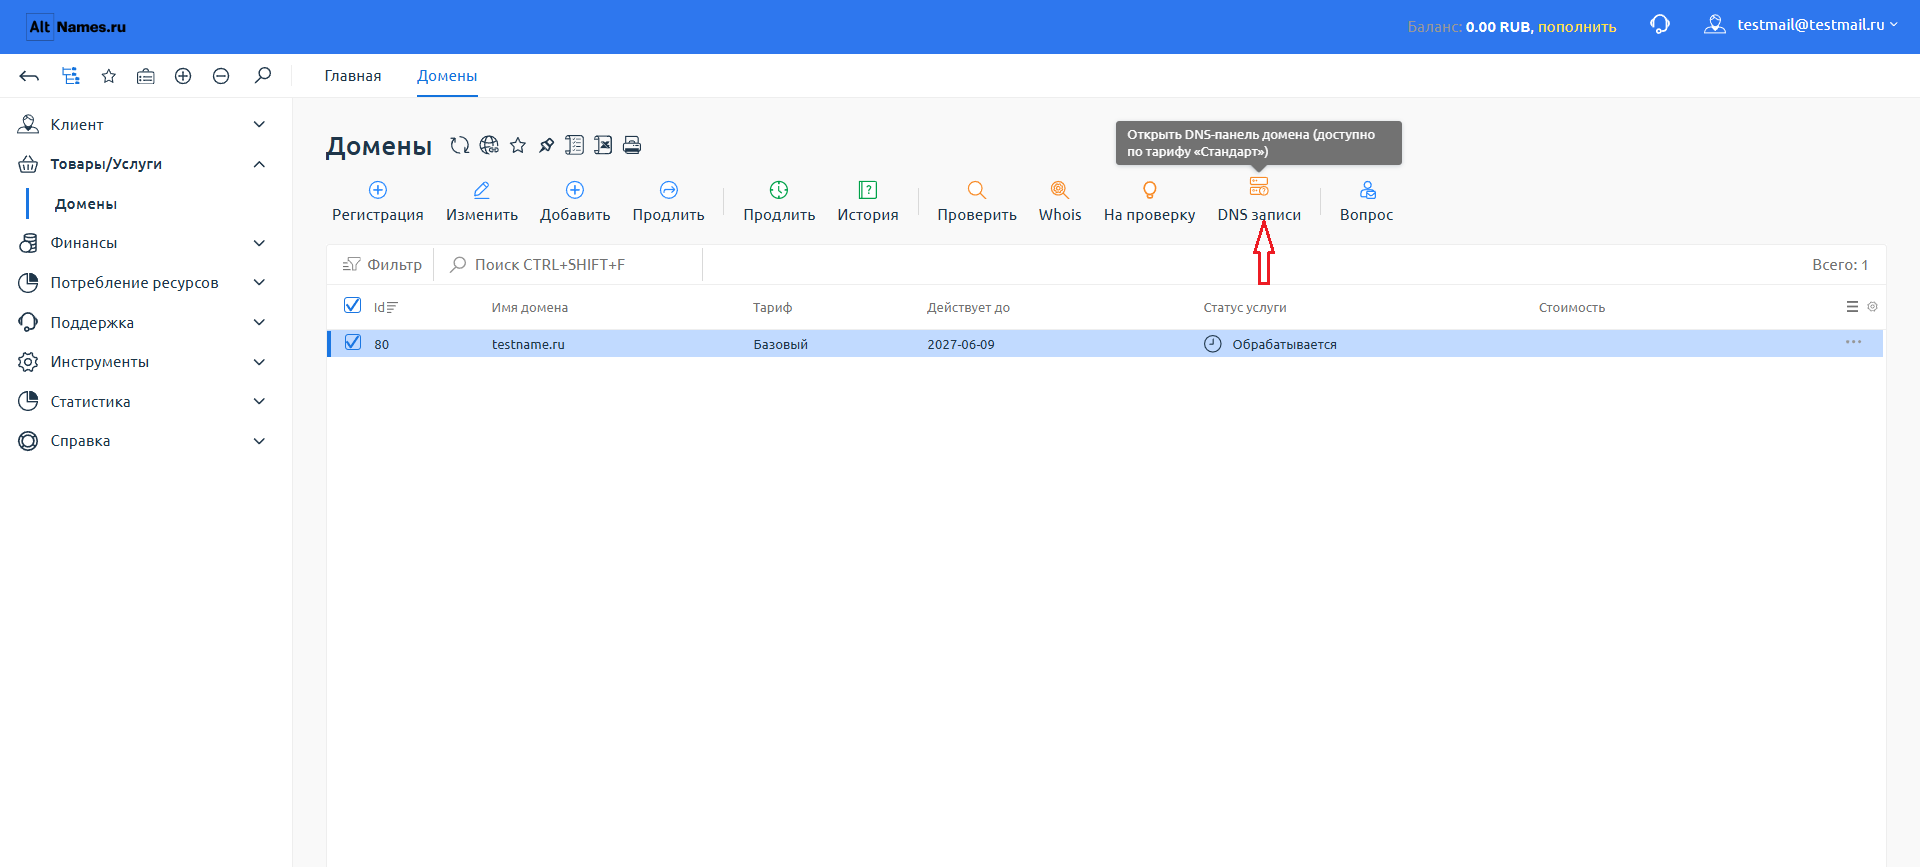The image size is (1920, 867).
Task: Click Продлить with green clock icon
Action: coord(779,201)
